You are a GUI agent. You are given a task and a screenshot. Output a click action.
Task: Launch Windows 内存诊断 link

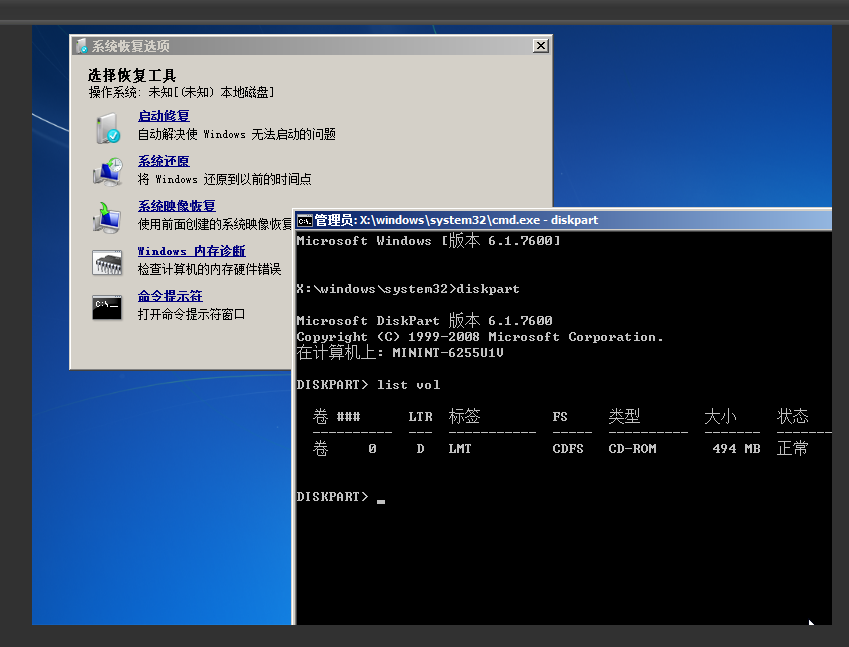point(191,251)
